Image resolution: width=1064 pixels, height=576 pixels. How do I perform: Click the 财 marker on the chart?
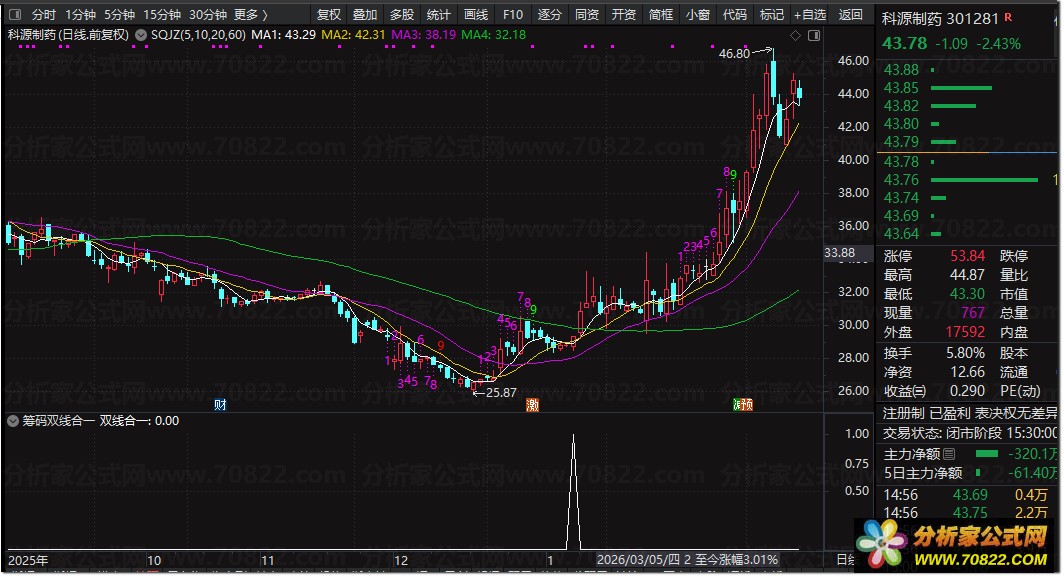(220, 405)
